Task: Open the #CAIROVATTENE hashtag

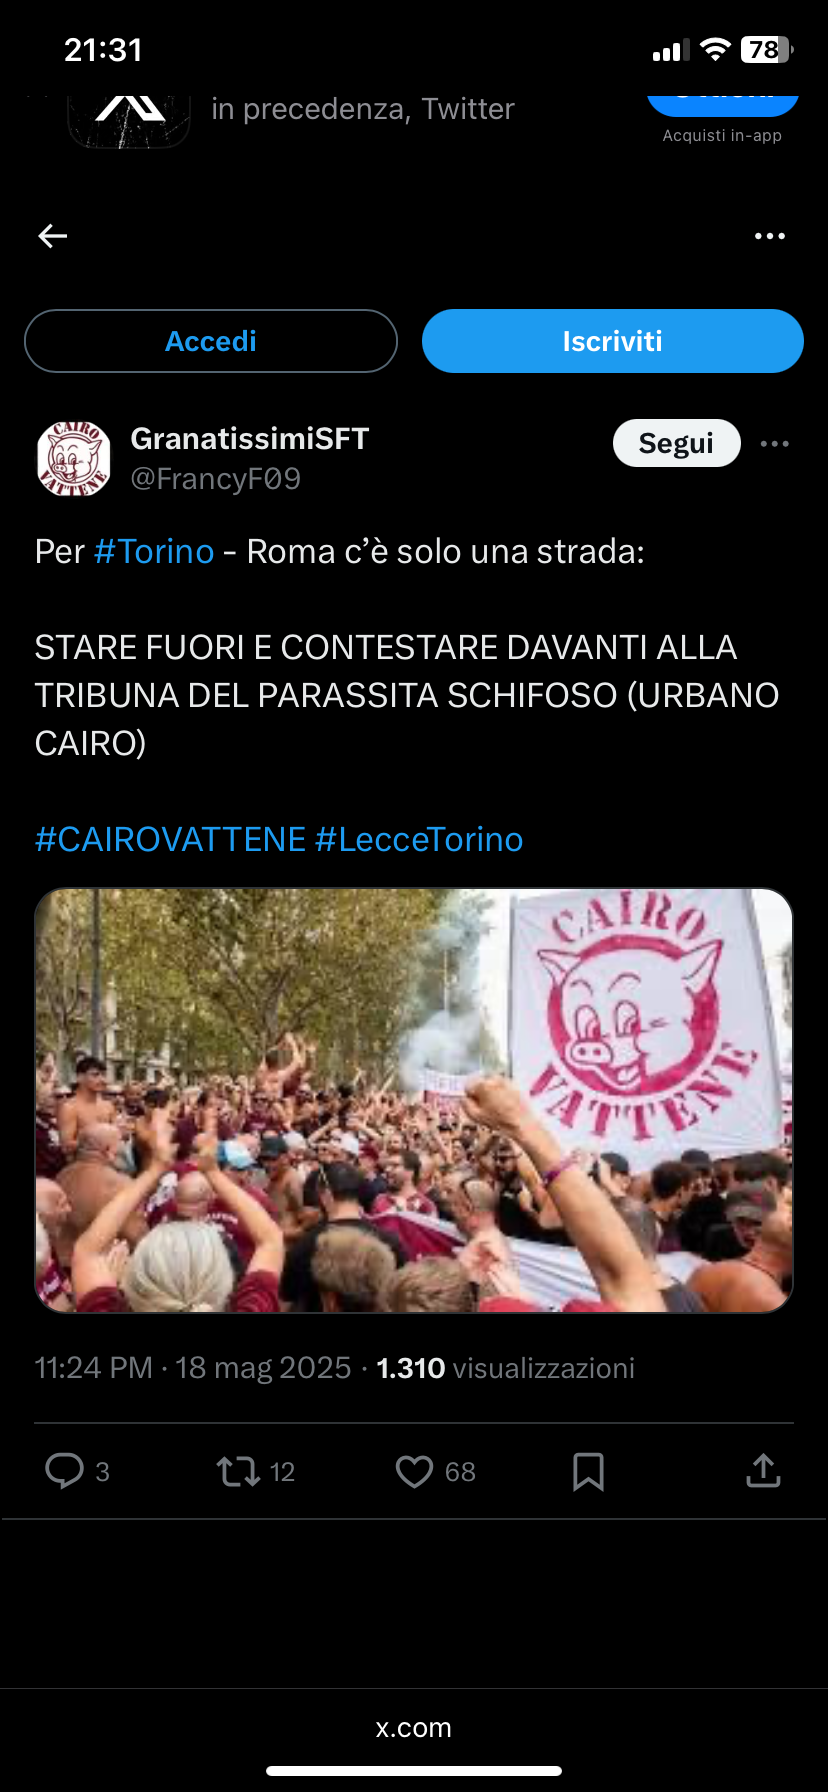Action: [x=170, y=839]
